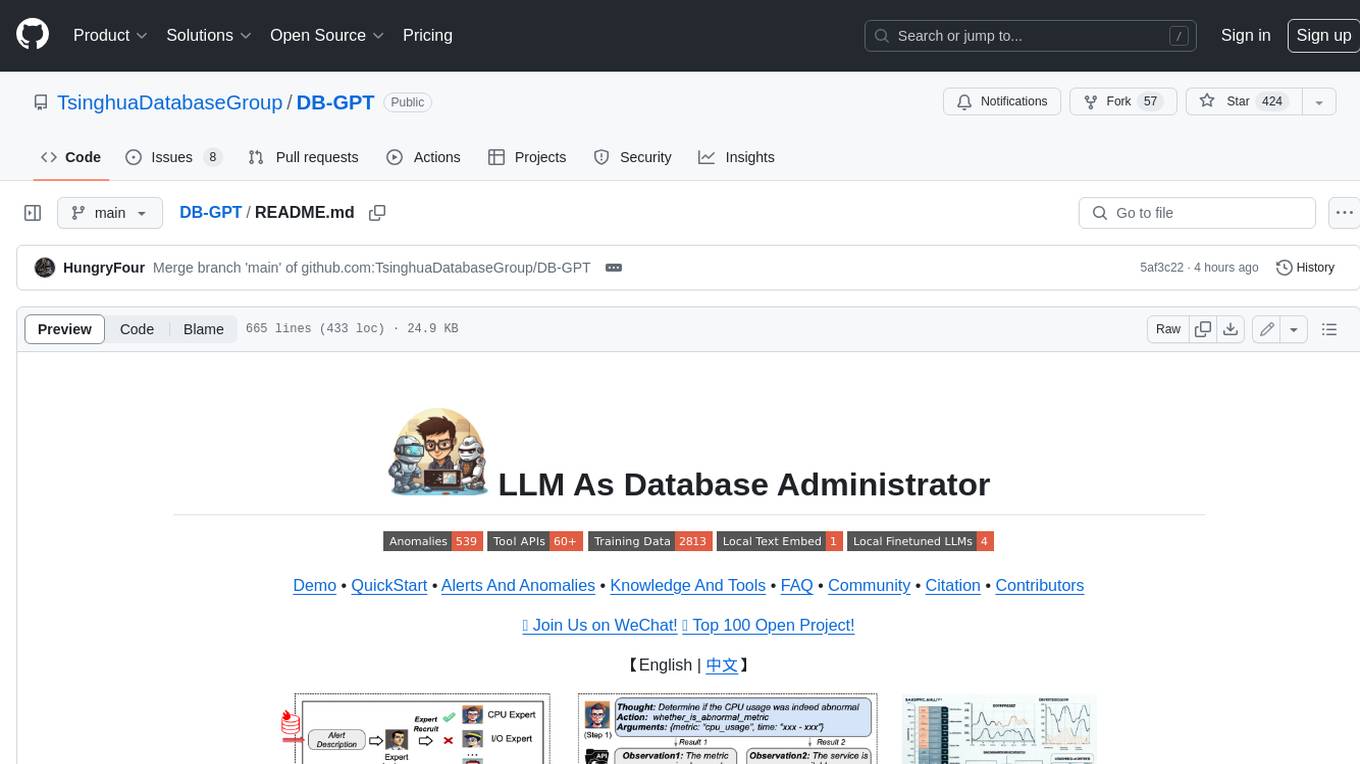Click the Sign up button

click(x=1323, y=35)
